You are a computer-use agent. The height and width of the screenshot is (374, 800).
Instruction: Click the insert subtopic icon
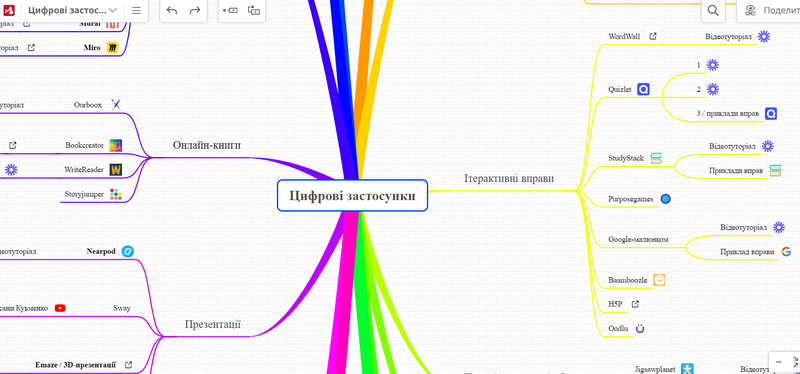254,10
